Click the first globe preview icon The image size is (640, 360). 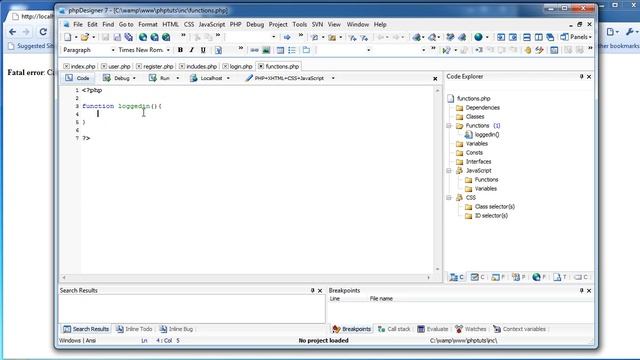tap(143, 37)
